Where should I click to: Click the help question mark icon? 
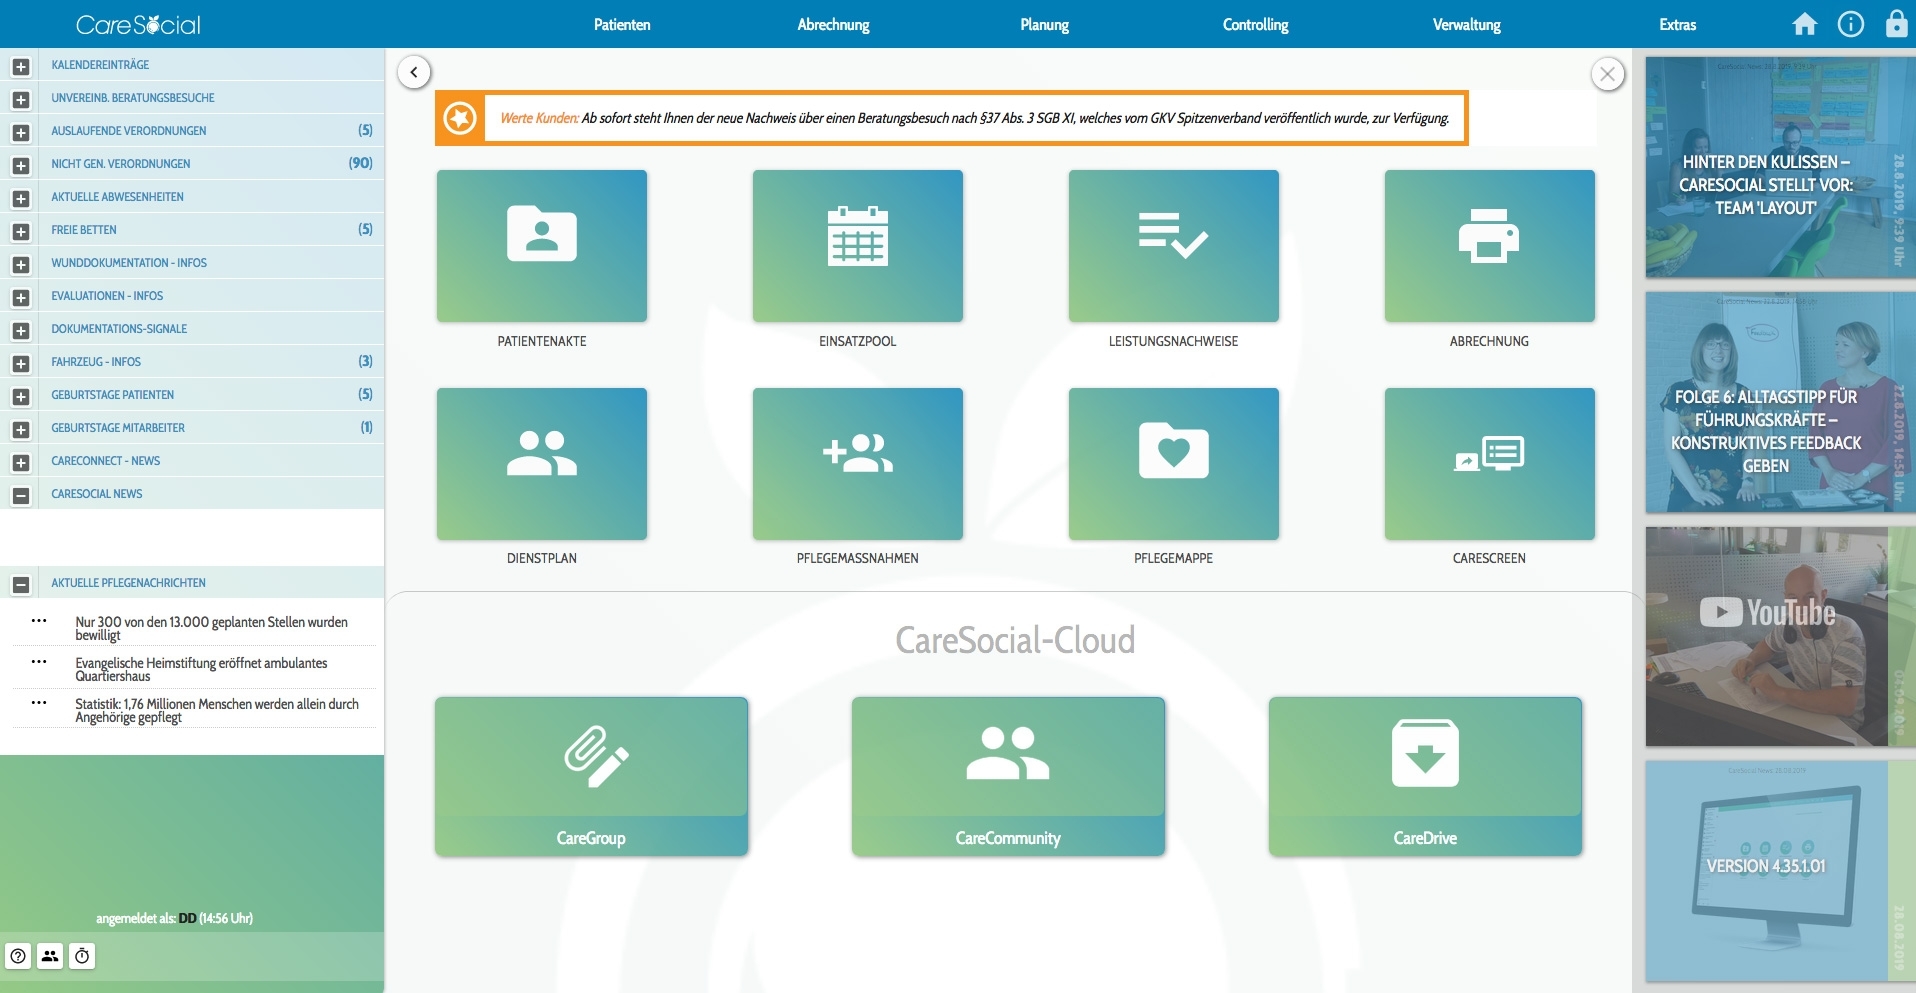[18, 956]
